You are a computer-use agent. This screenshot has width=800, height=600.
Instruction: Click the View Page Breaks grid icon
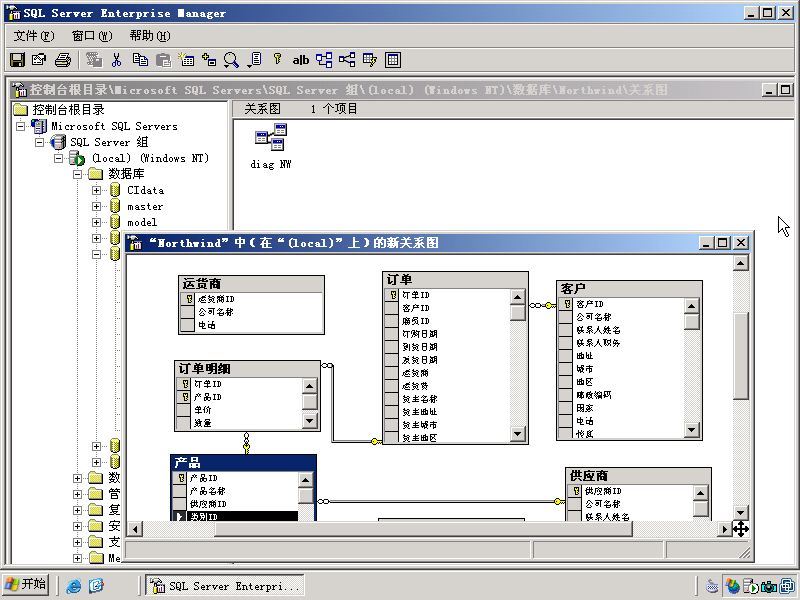point(393,60)
